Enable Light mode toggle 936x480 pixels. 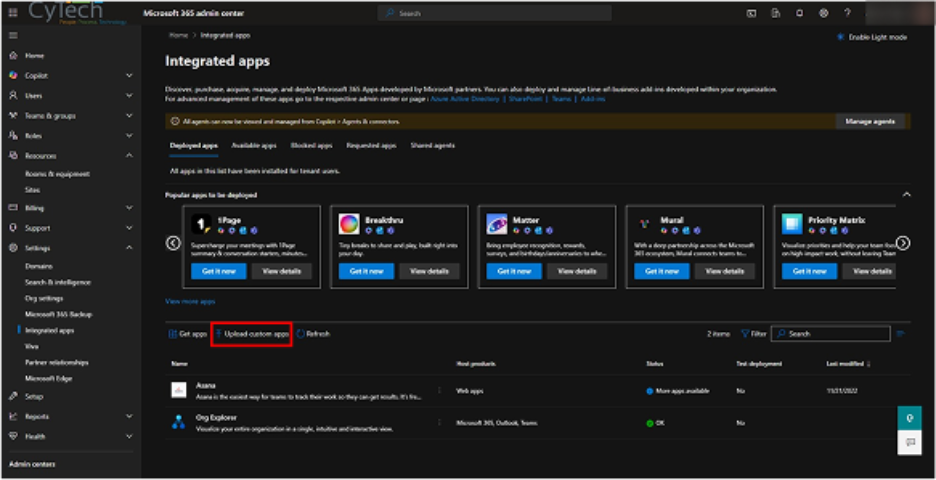point(873,37)
